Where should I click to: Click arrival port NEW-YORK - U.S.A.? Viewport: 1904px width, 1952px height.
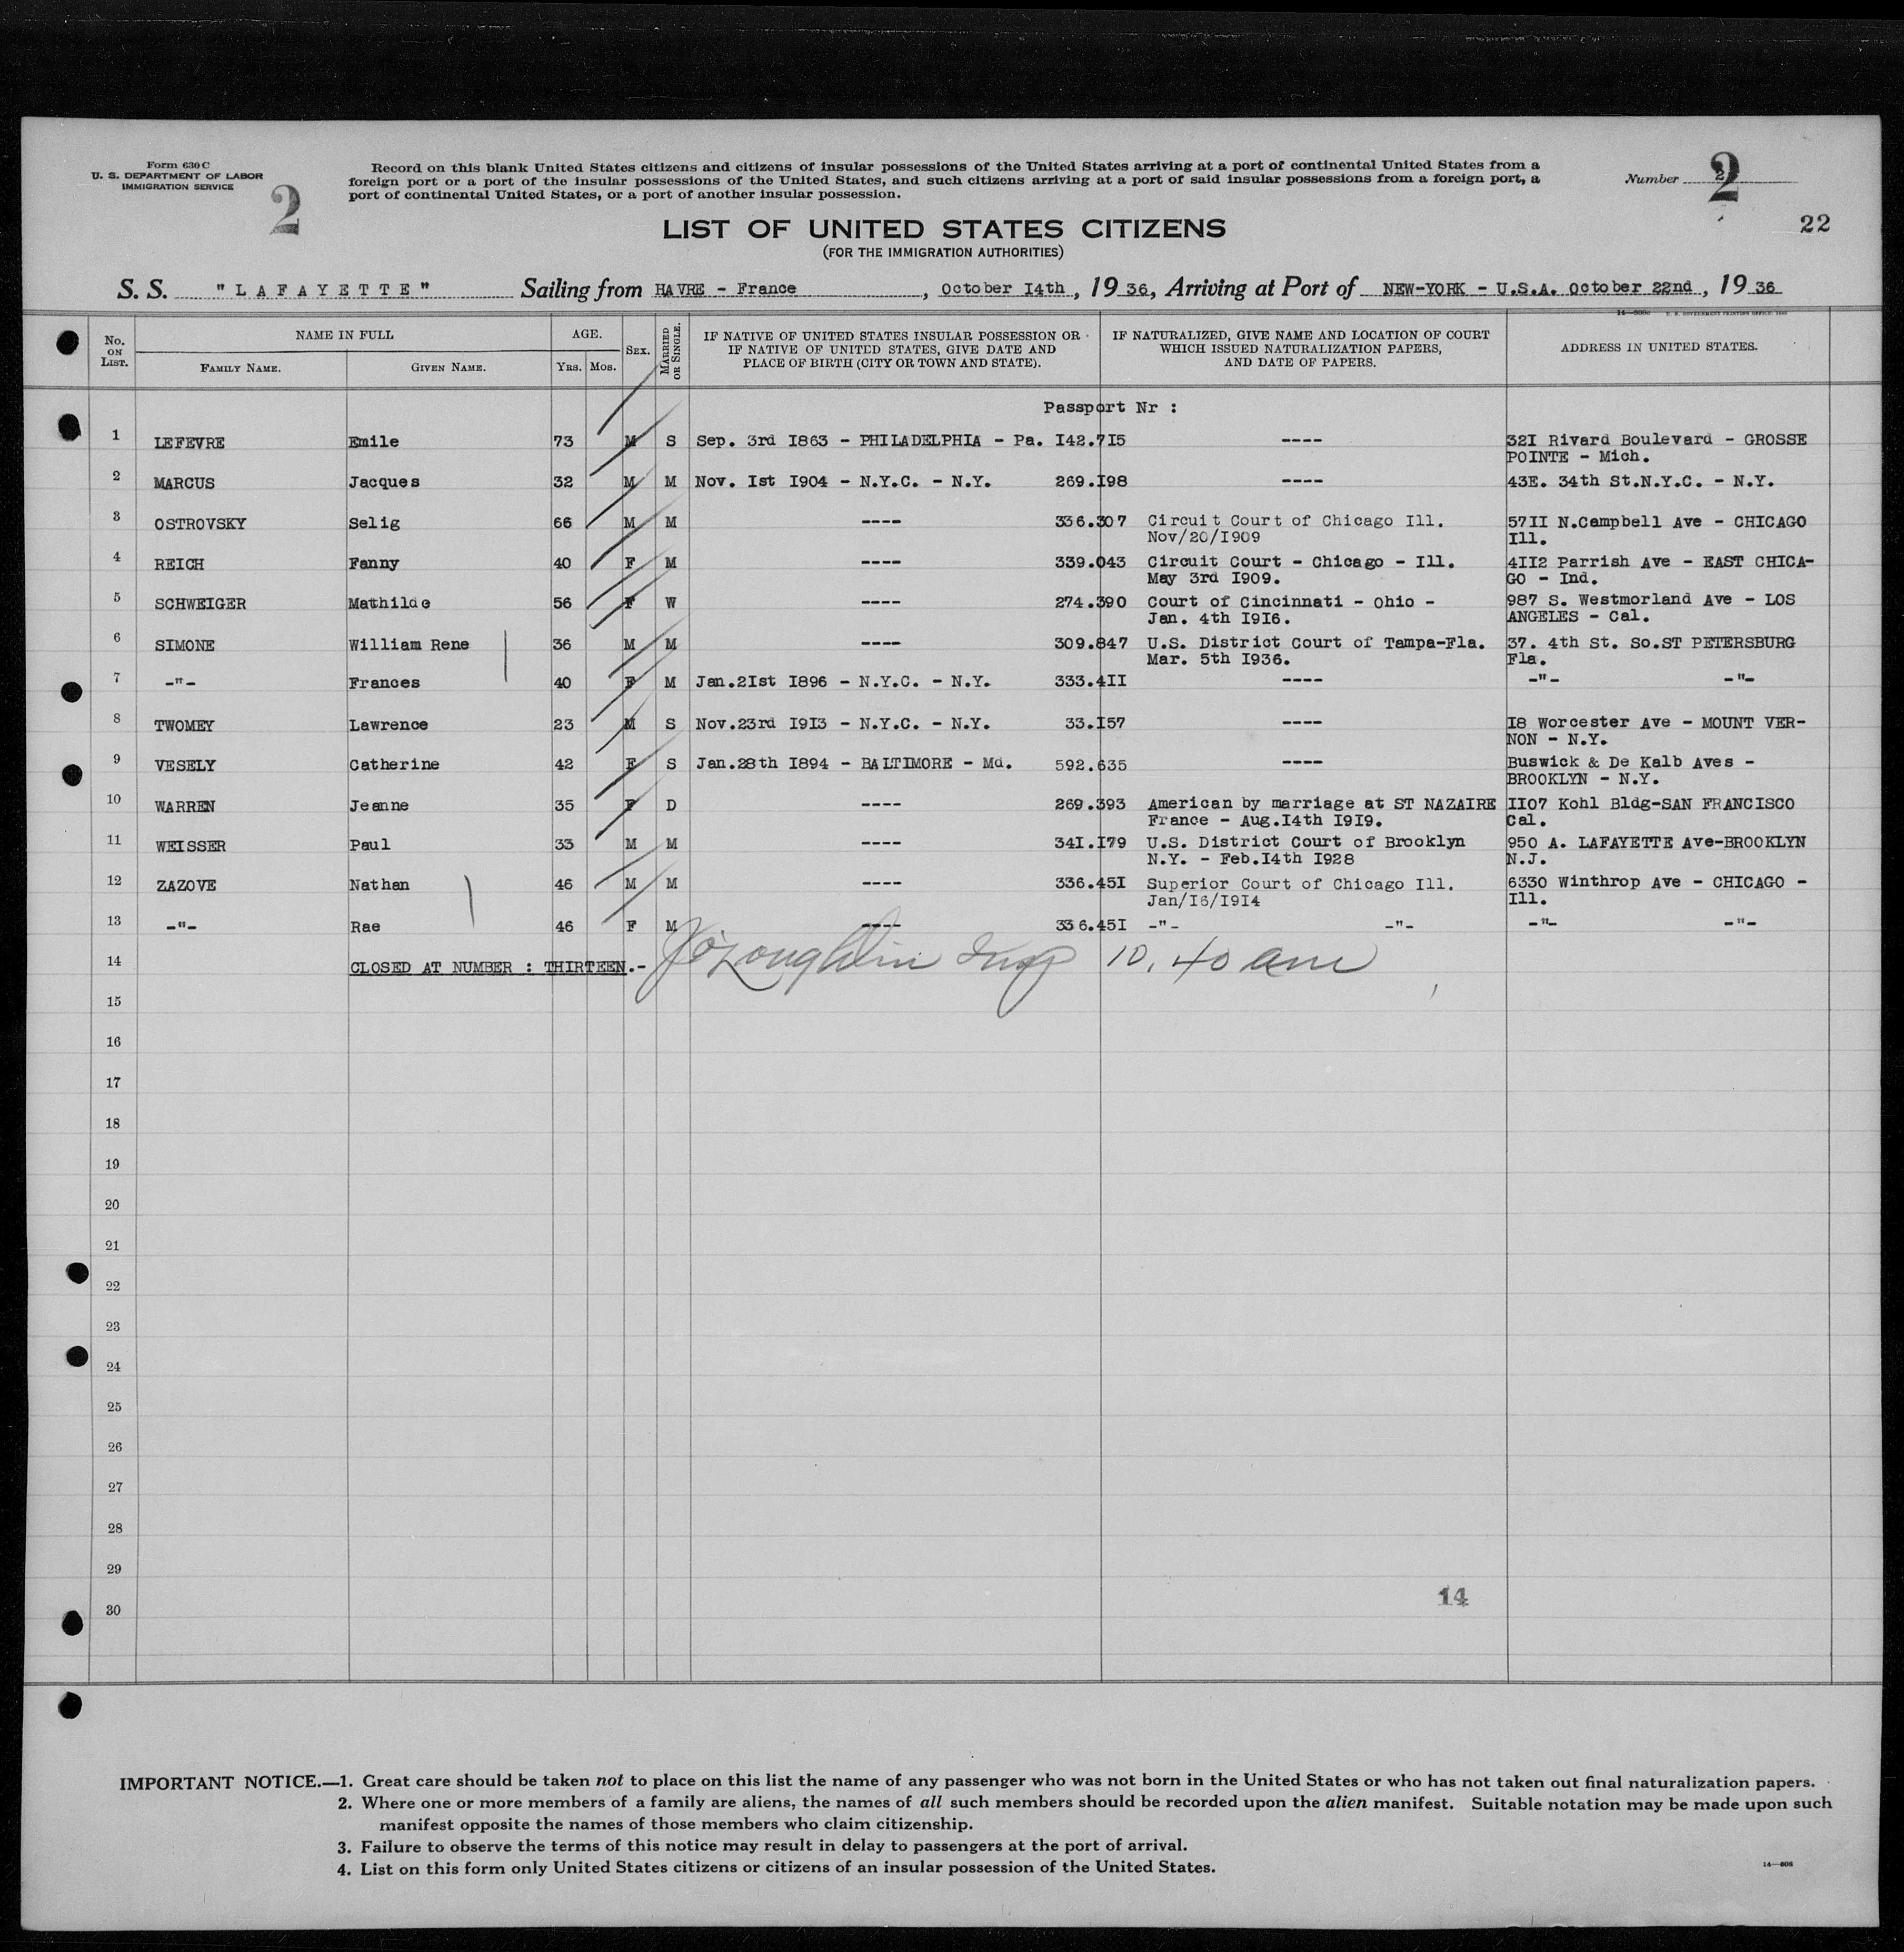[x=1470, y=288]
